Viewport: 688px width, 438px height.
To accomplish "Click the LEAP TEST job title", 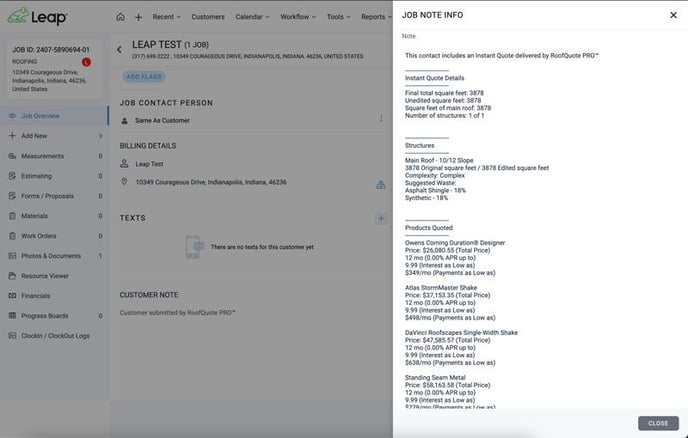I will click(157, 45).
